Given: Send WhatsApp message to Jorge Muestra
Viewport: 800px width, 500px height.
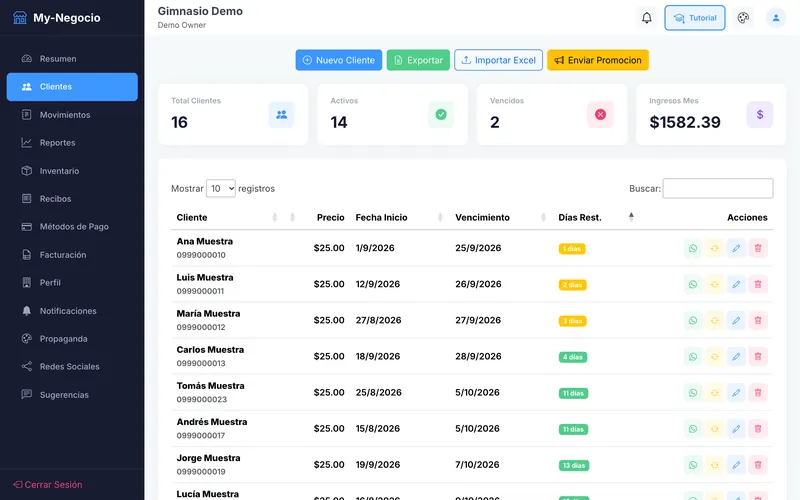Looking at the screenshot, I should (693, 465).
